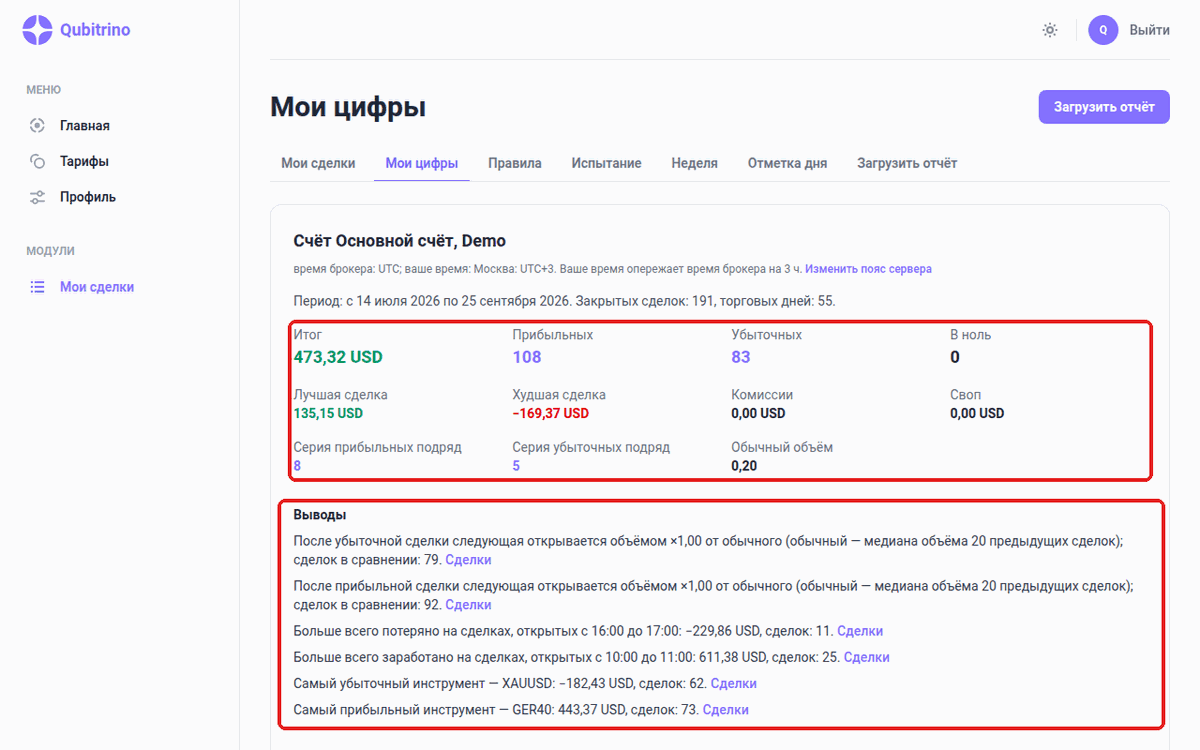The width and height of the screenshot is (1200, 750).
Task: Toggle the light/dark theme sun icon
Action: click(x=1049, y=30)
